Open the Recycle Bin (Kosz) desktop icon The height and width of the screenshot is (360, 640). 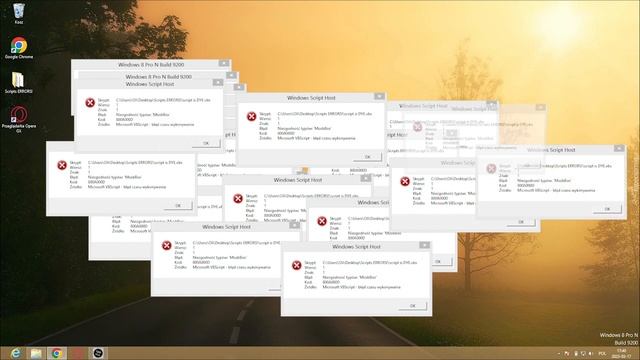point(19,13)
